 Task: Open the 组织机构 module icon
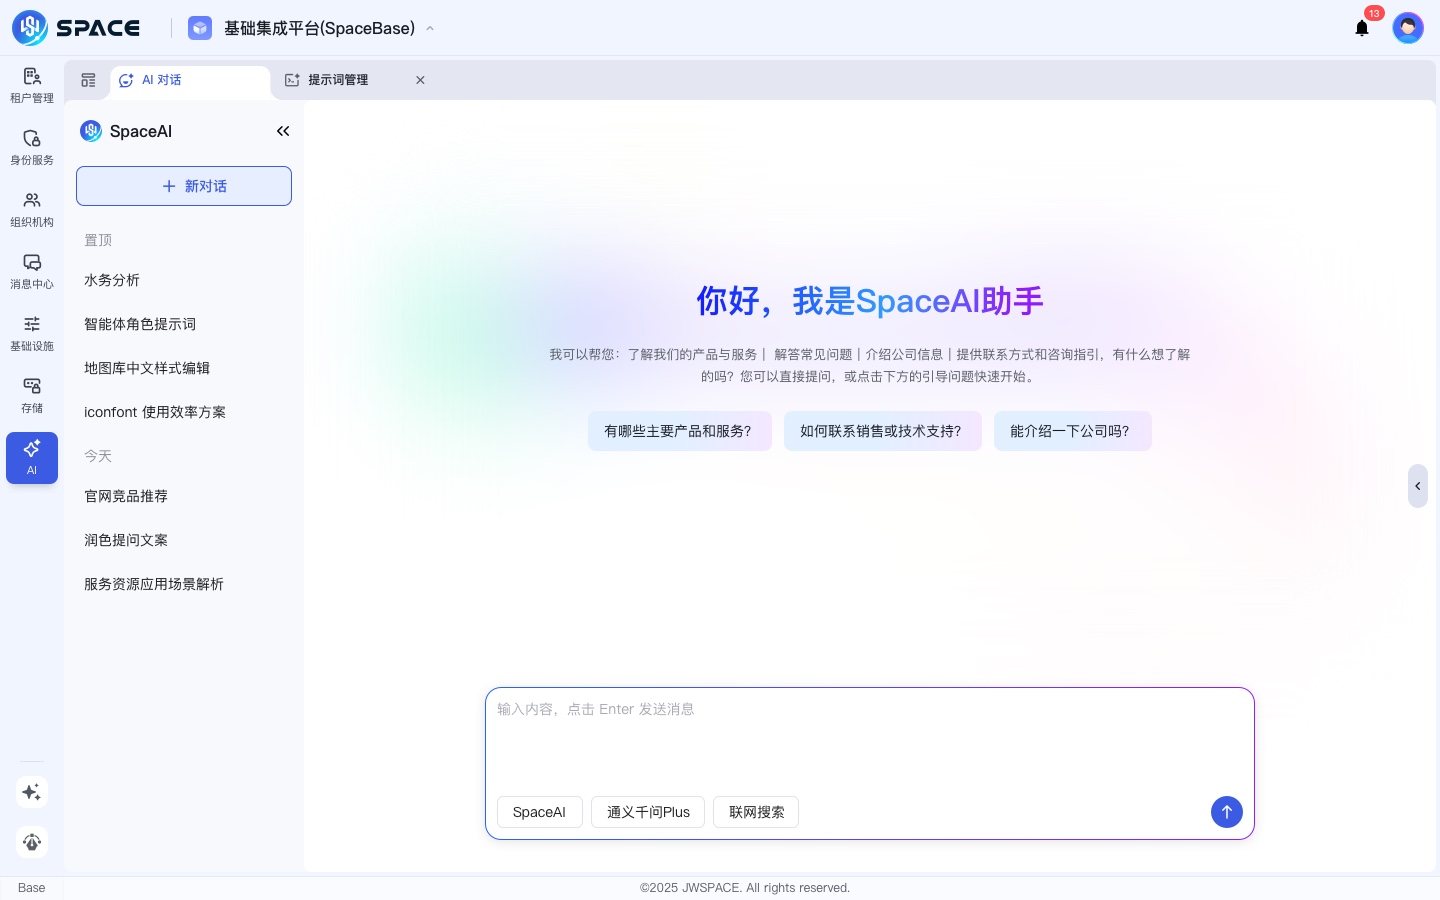[x=32, y=210]
